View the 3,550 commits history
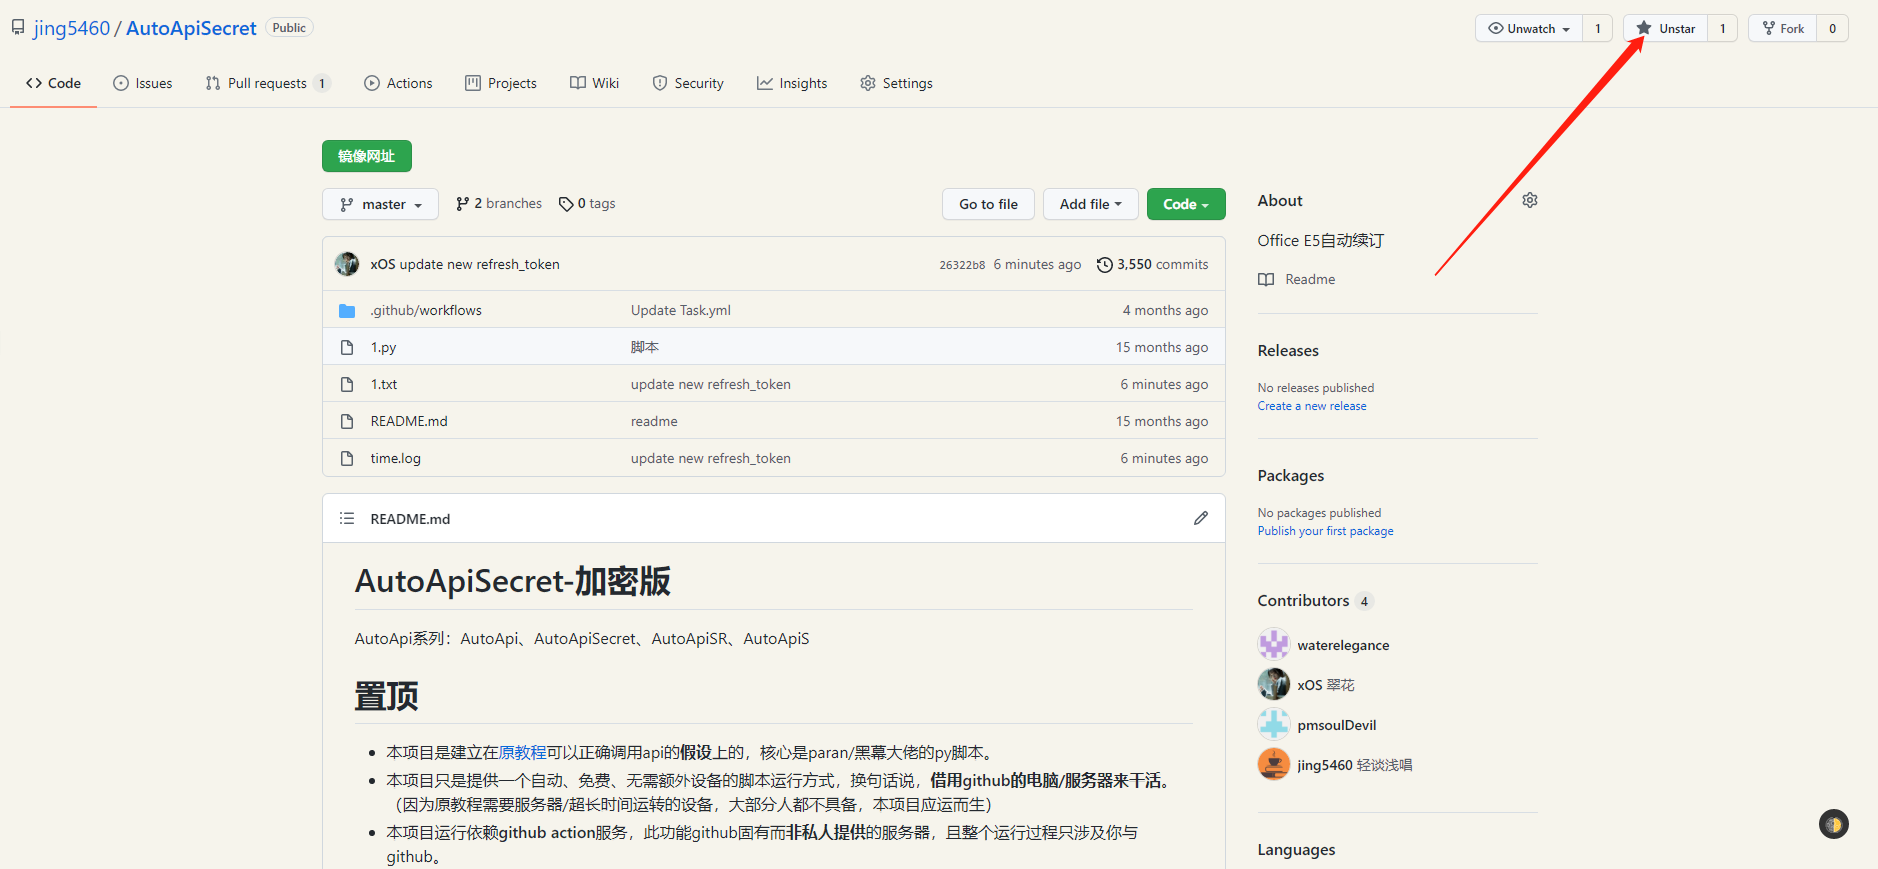Image resolution: width=1878 pixels, height=869 pixels. pos(1152,264)
